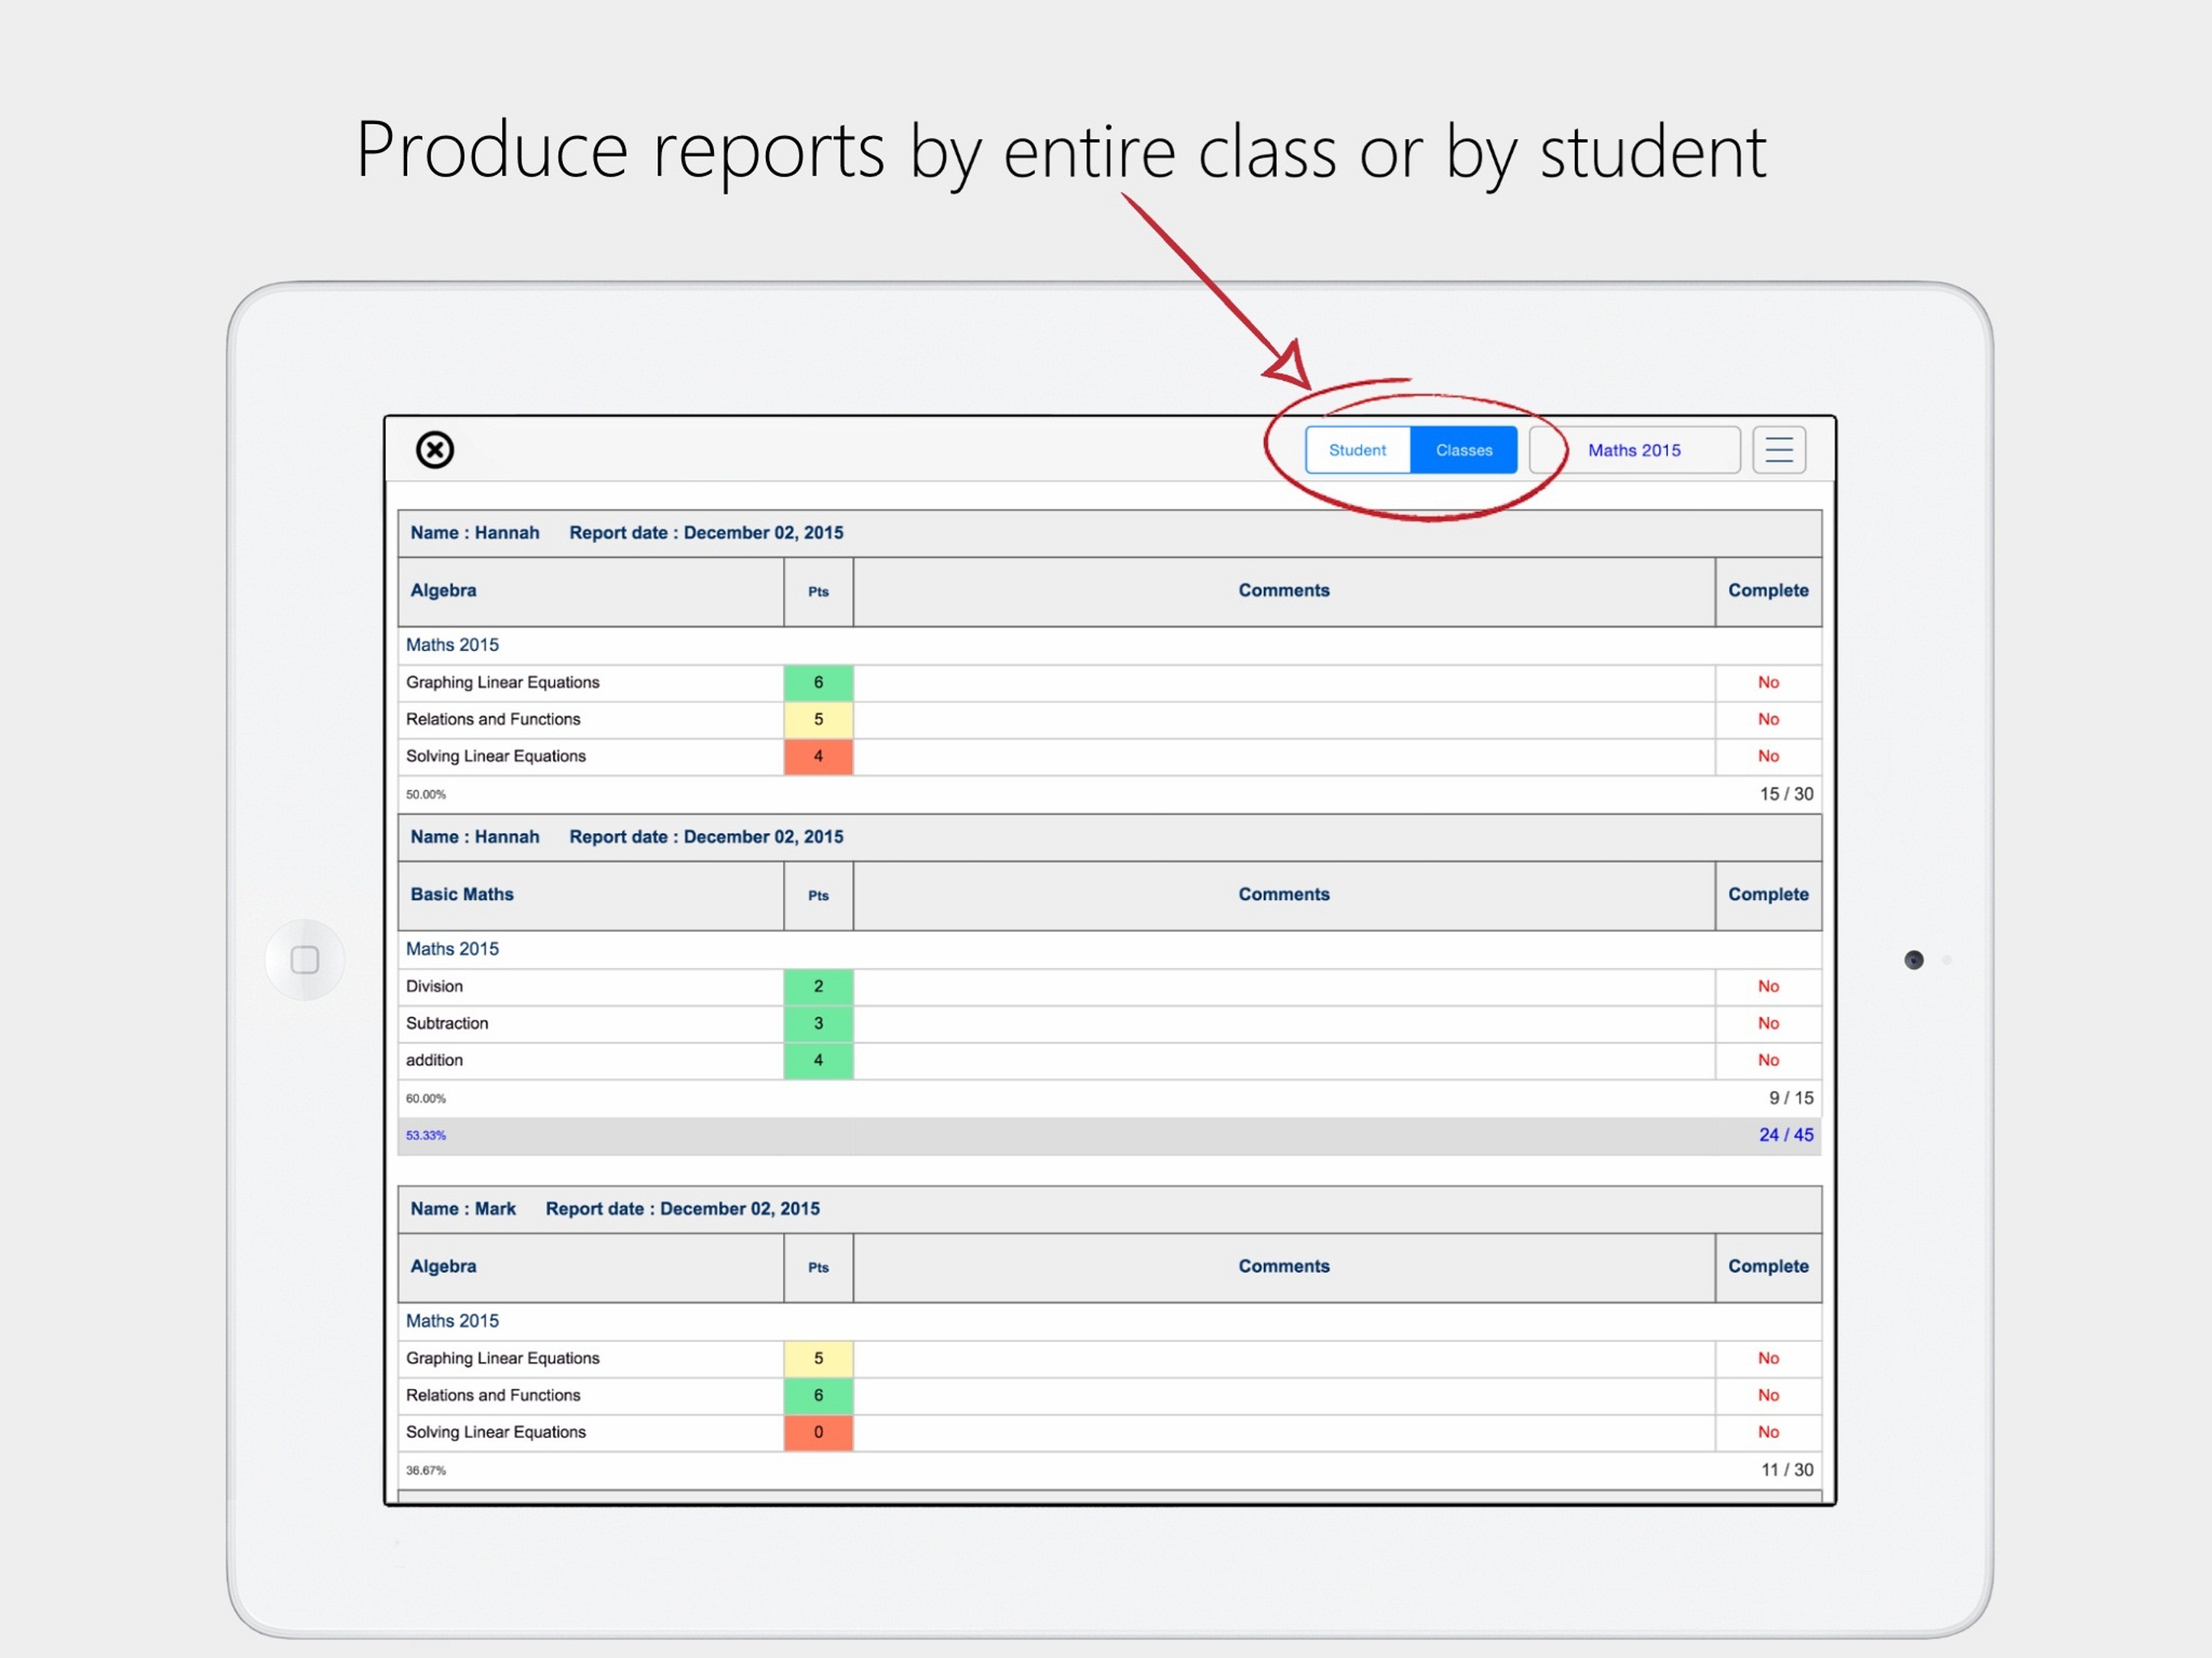This screenshot has width=2212, height=1658.
Task: Click the Division score 2 cell
Action: (x=818, y=986)
